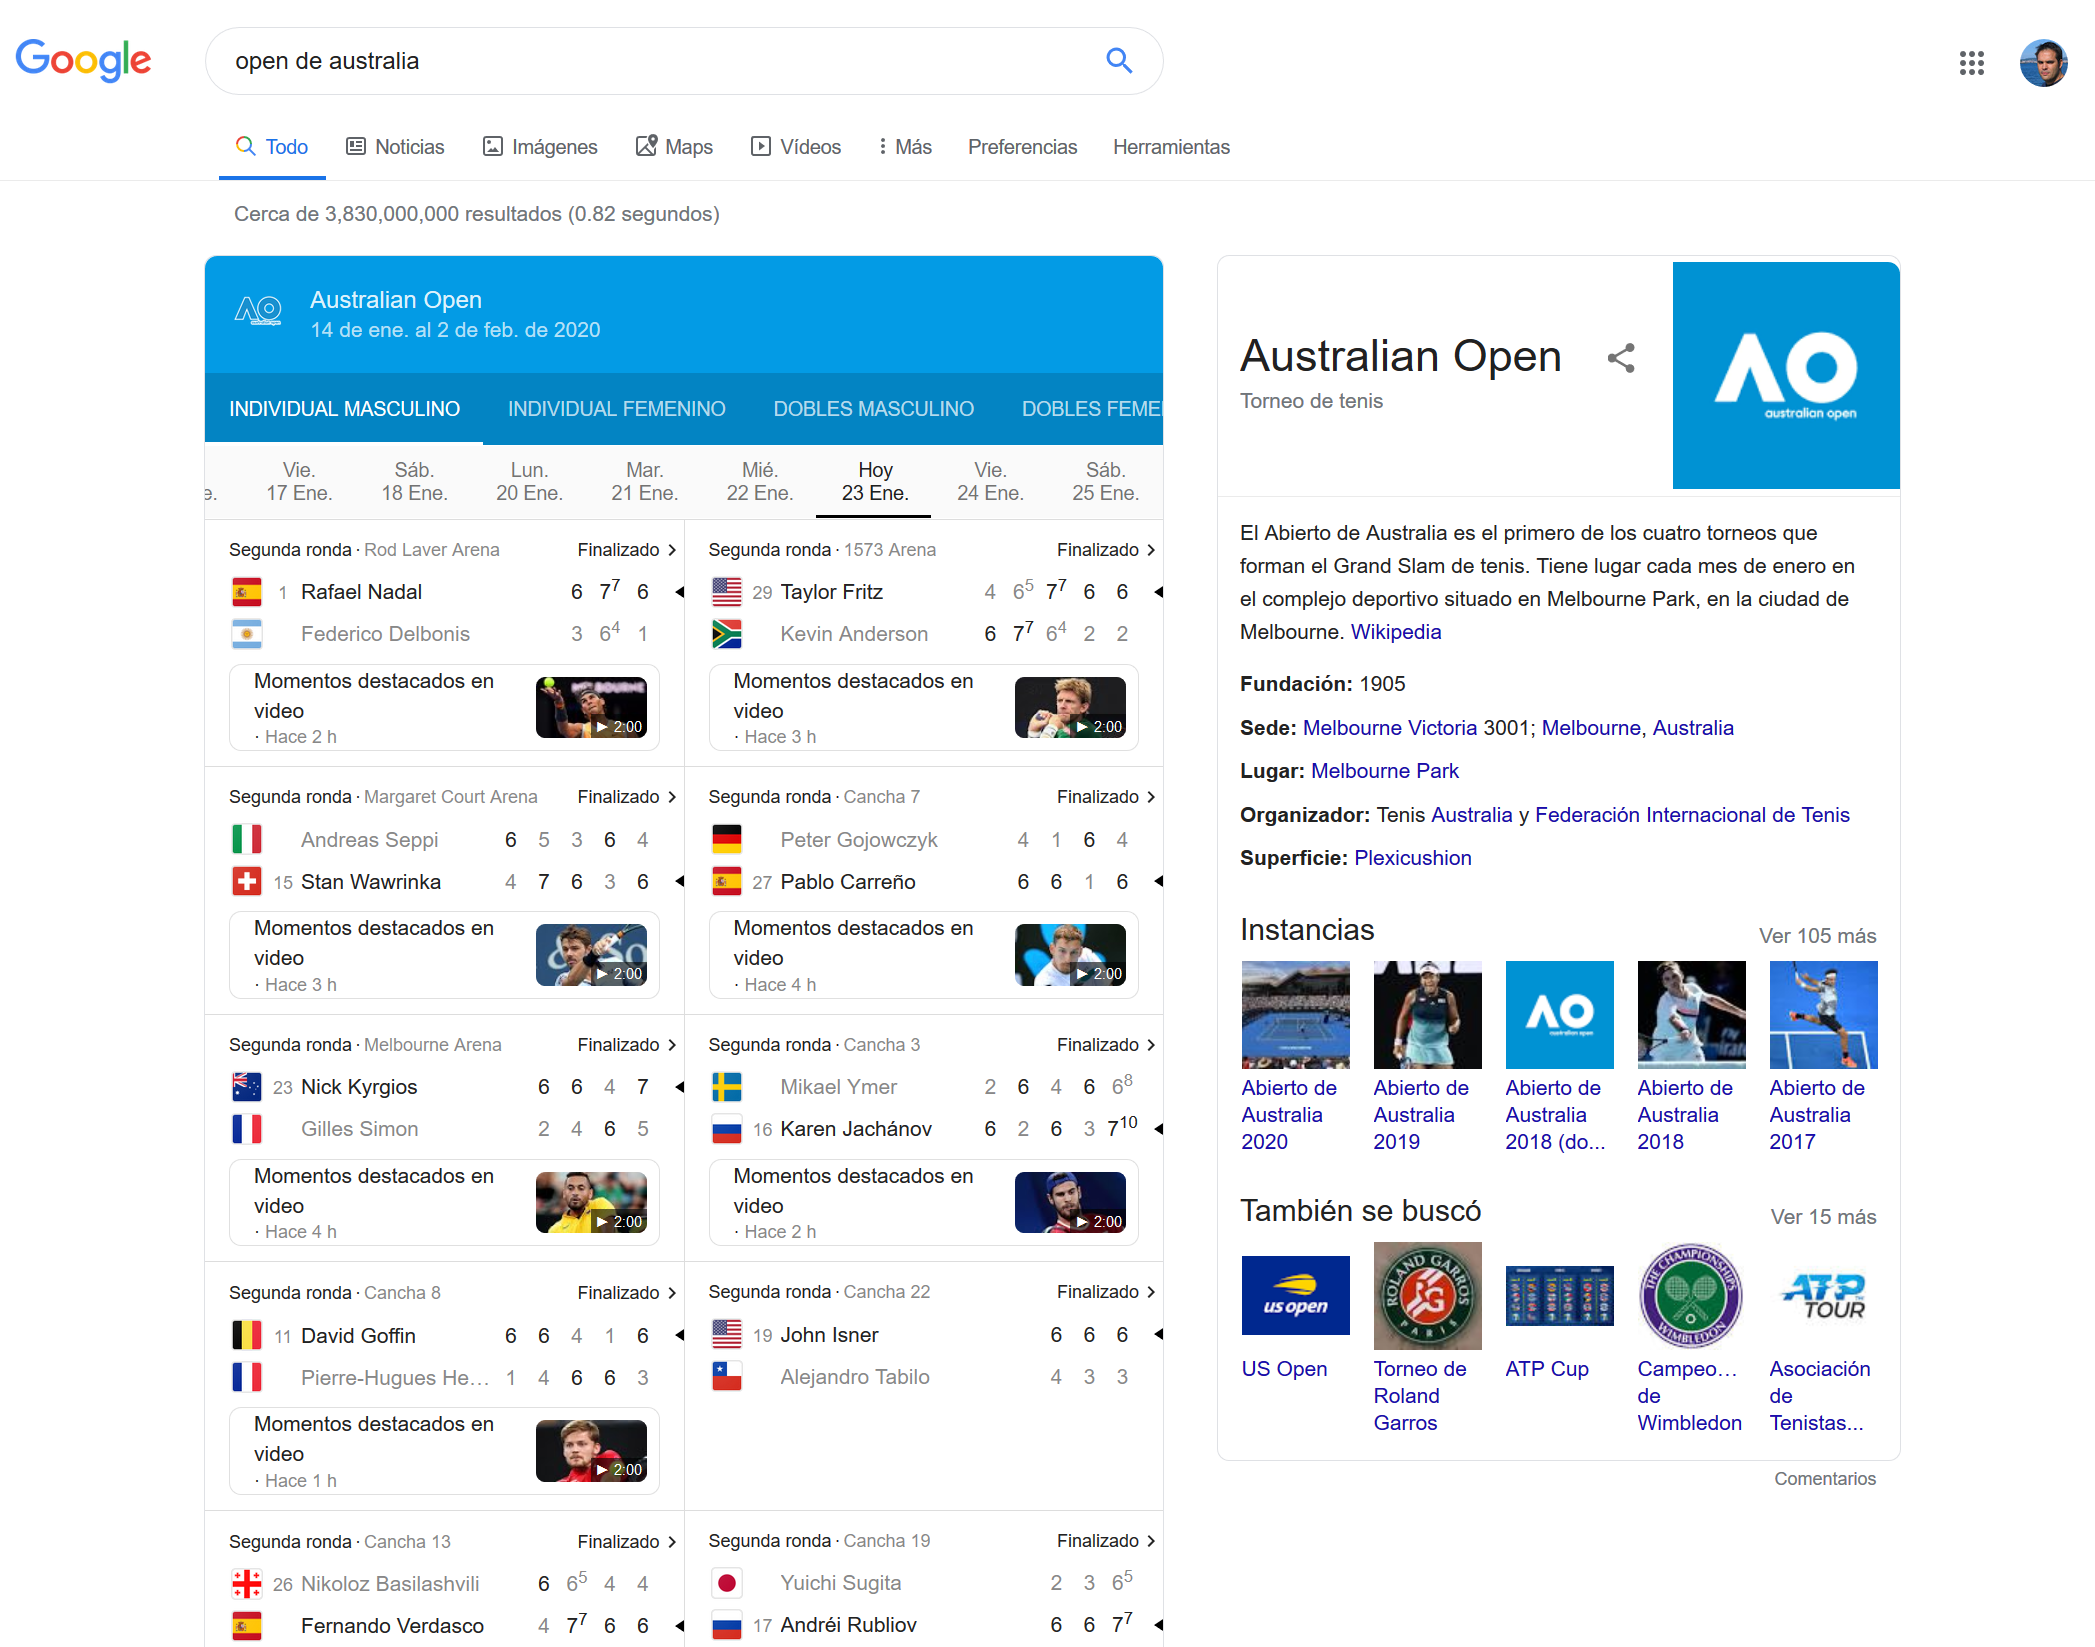The width and height of the screenshot is (2095, 1647).
Task: Click the Wimbledon Championships logo
Action: (x=1690, y=1295)
